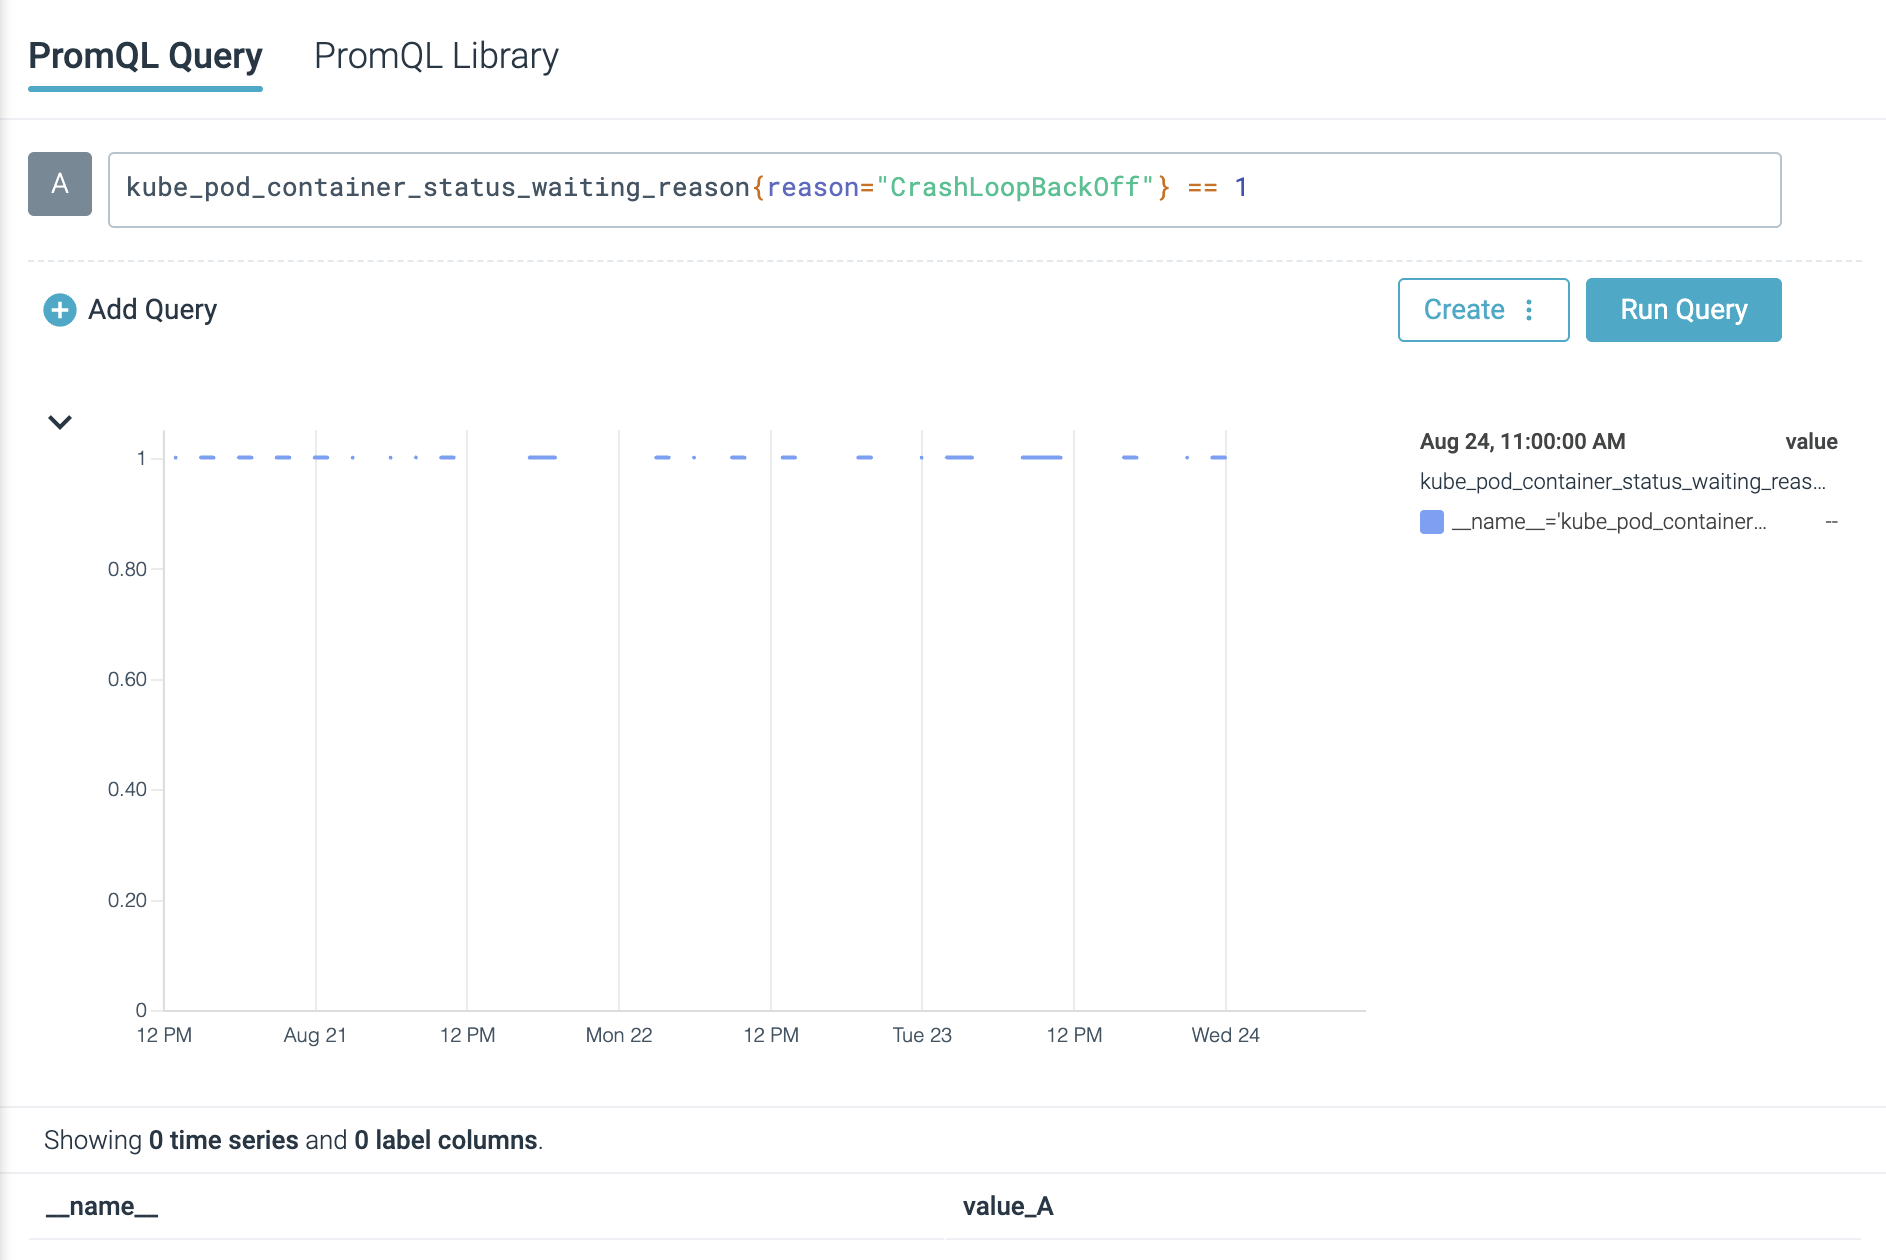Select the __name__='kube_pod_container... legend entry
The width and height of the screenshot is (1886, 1260).
(1608, 522)
